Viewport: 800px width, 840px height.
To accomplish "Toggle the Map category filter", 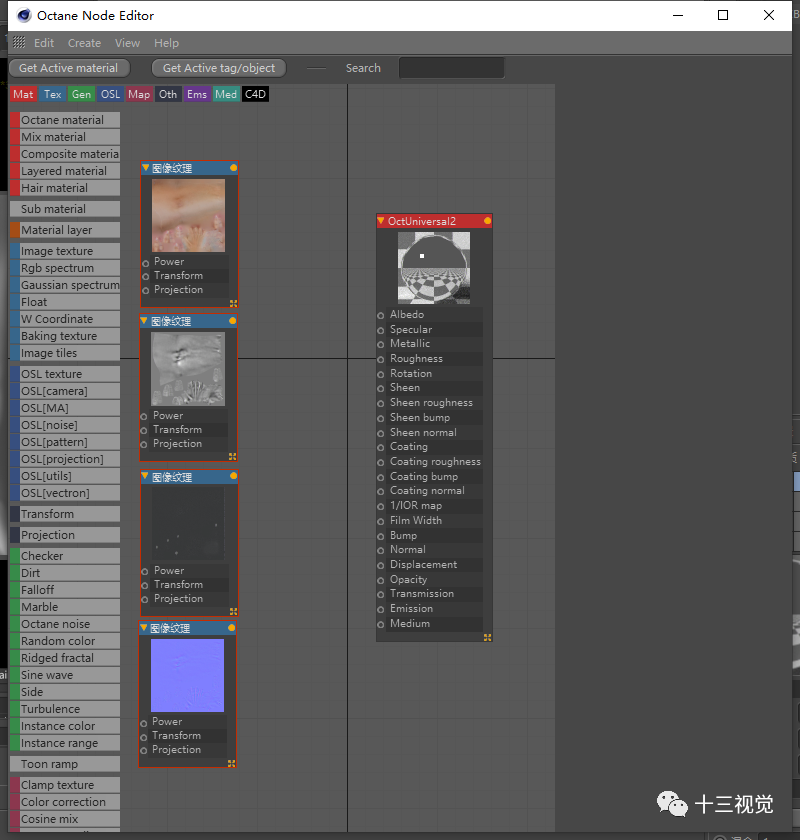I will (x=139, y=94).
